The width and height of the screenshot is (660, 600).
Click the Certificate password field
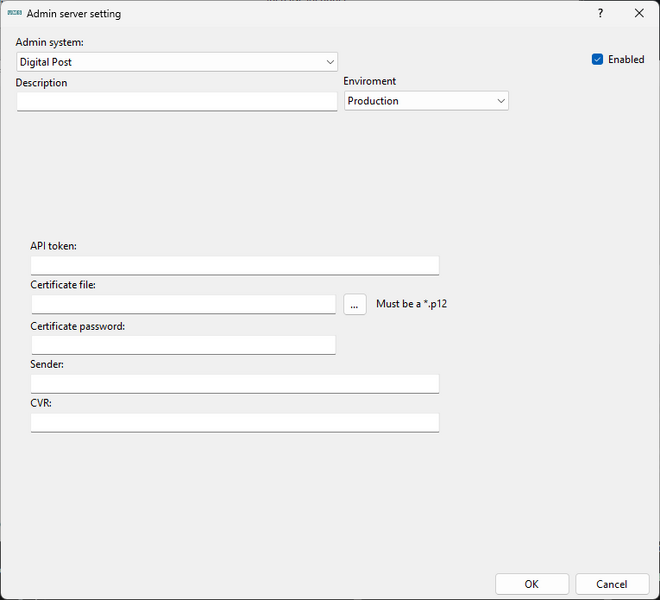point(184,345)
